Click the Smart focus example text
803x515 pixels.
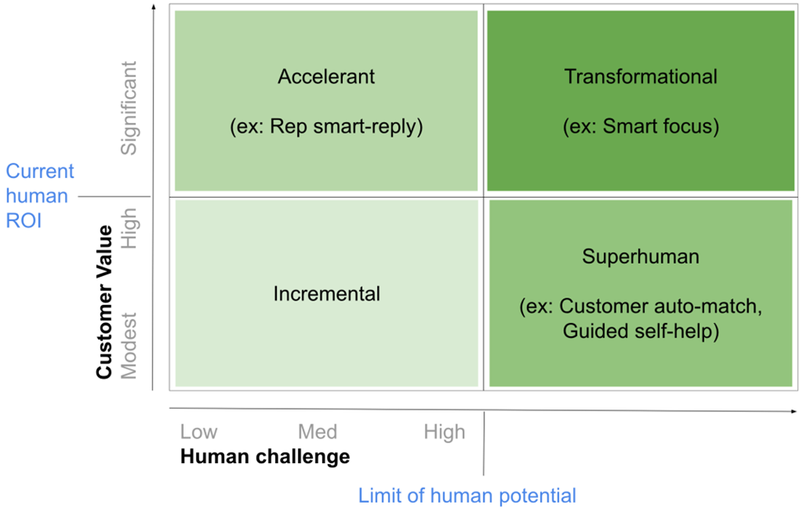[x=641, y=126]
